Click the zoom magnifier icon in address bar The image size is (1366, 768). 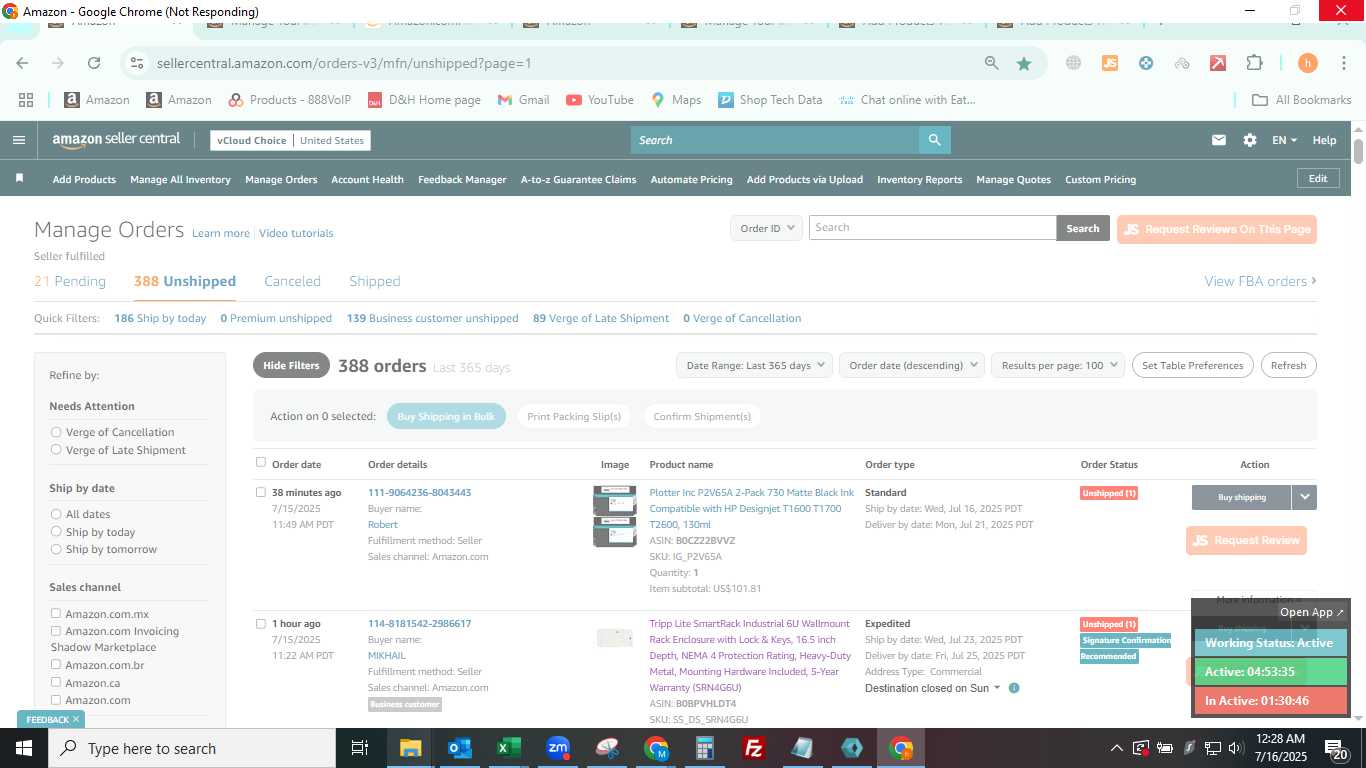(x=991, y=63)
